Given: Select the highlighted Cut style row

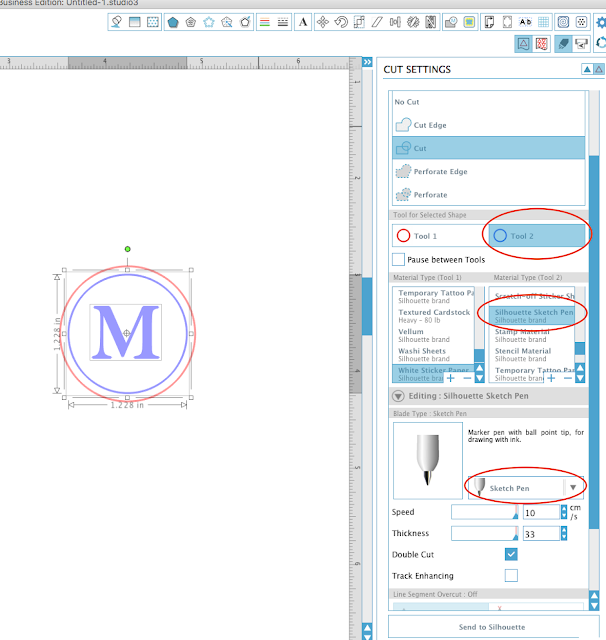Looking at the screenshot, I should click(488, 148).
